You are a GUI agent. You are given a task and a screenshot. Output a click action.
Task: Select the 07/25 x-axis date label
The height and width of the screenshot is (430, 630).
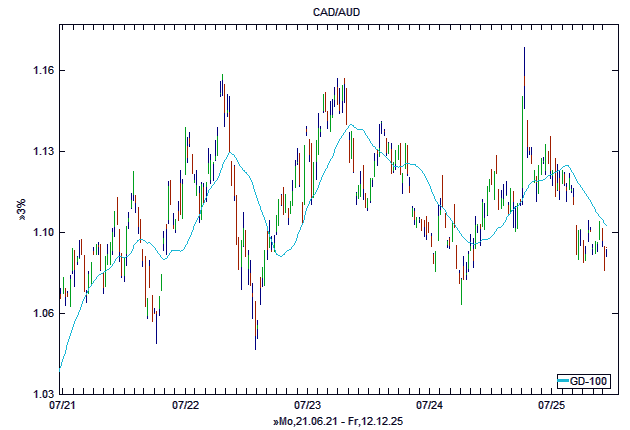coord(553,406)
